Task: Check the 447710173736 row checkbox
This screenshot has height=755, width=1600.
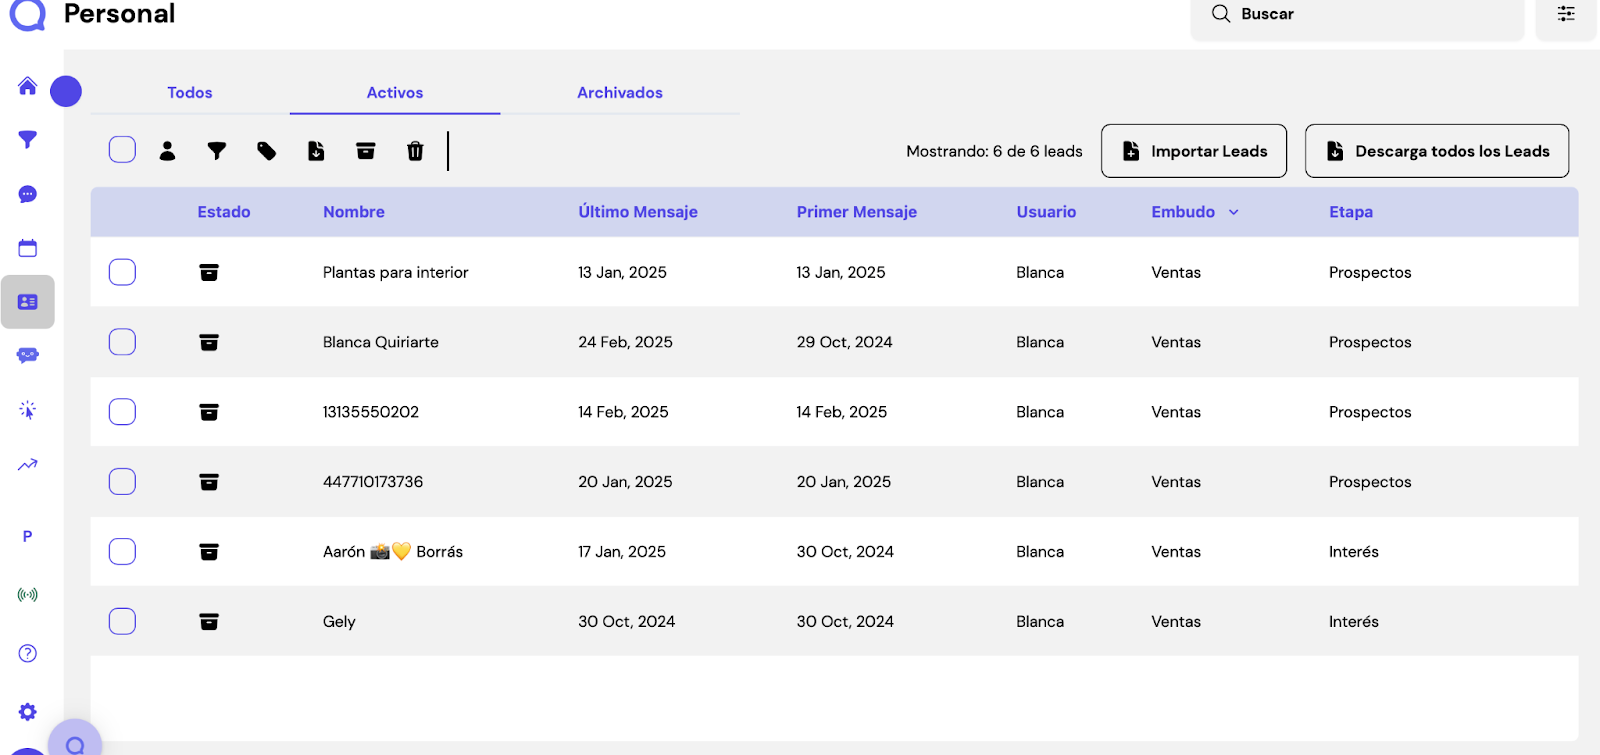Action: click(122, 482)
